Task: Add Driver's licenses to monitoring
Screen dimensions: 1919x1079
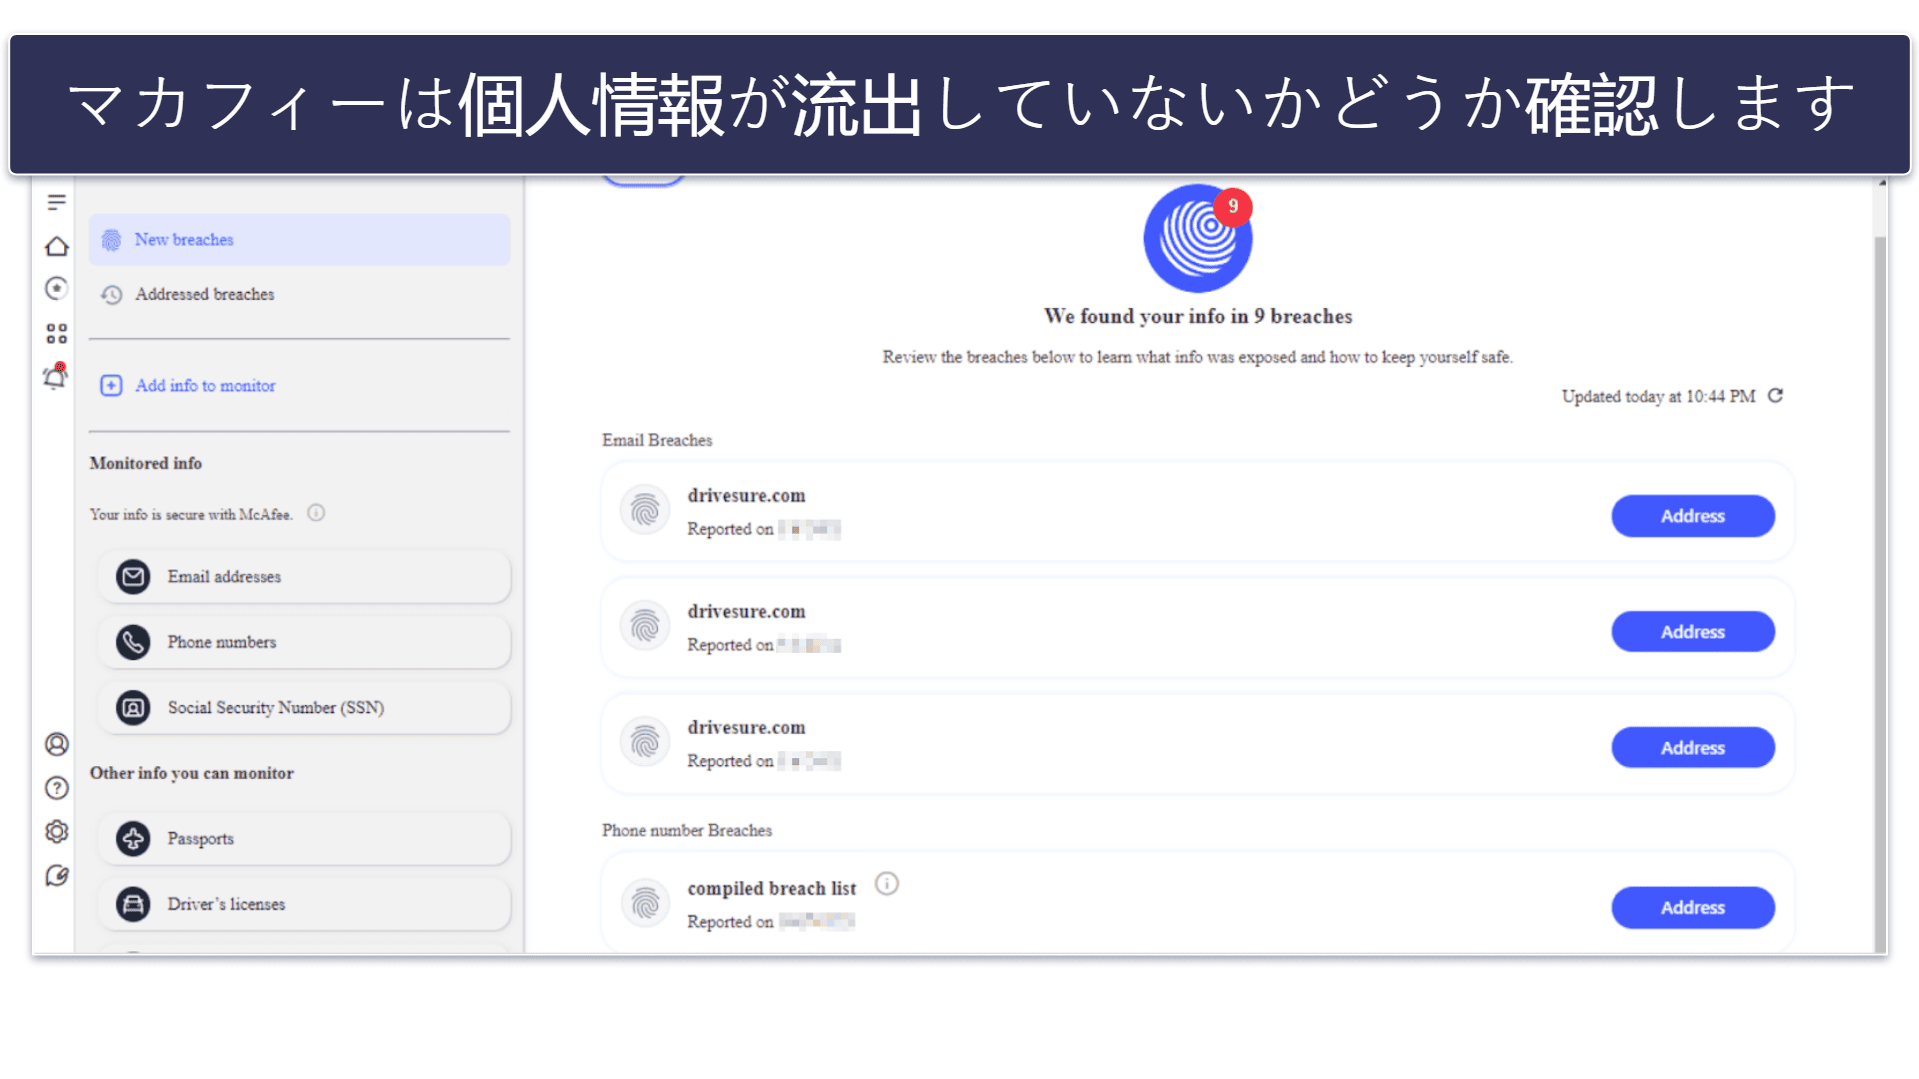Action: 304,904
